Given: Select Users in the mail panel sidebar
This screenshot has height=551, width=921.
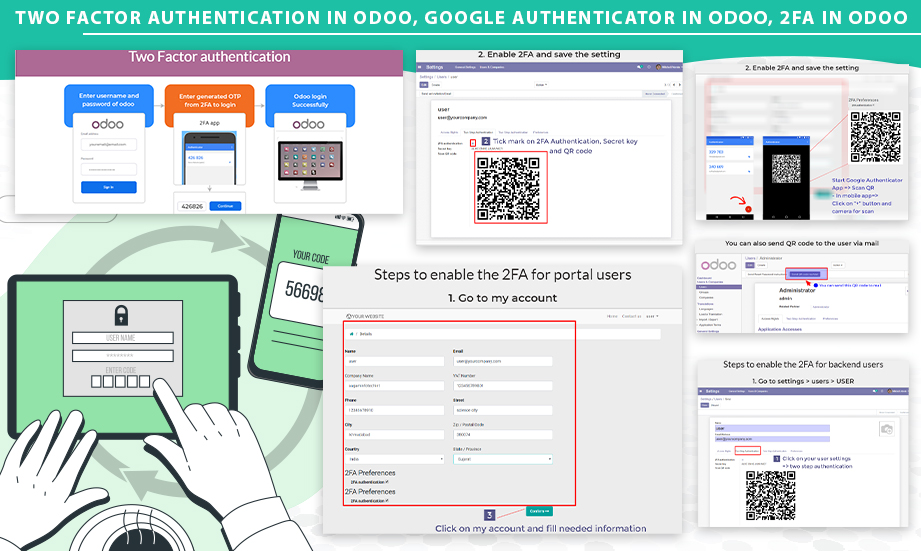Looking at the screenshot, I should click(x=718, y=287).
